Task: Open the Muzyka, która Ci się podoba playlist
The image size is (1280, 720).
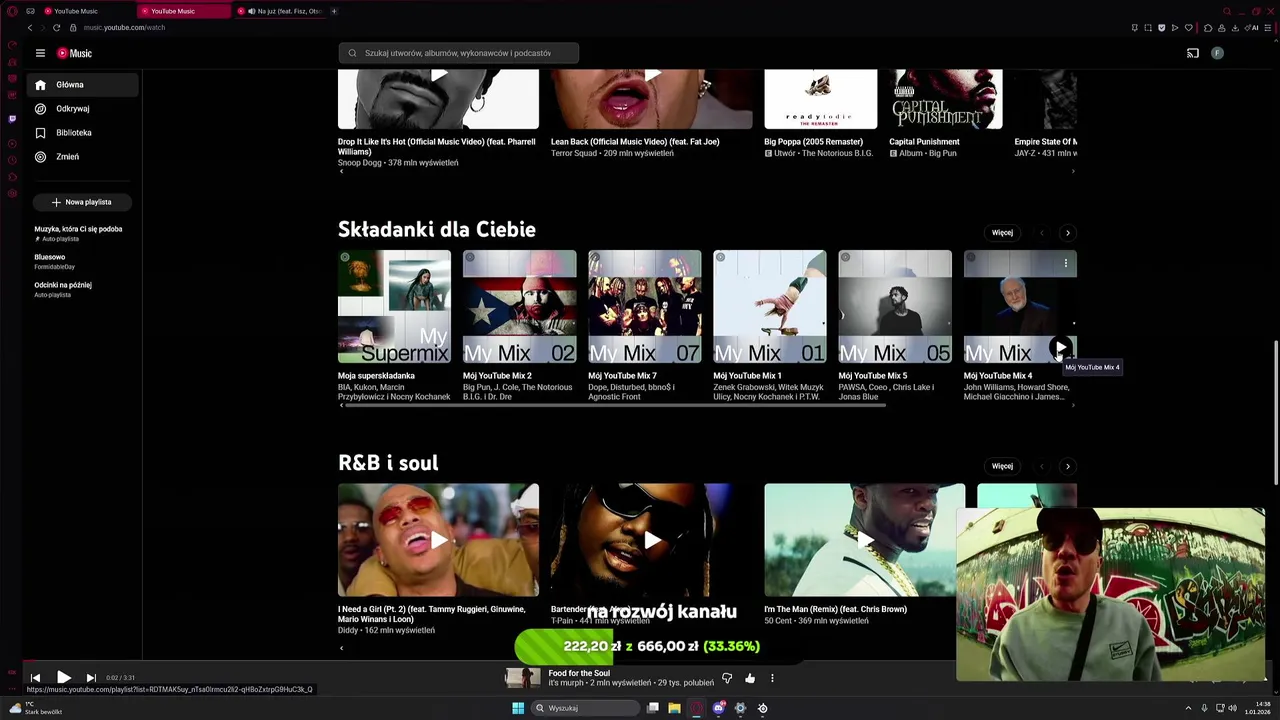Action: pos(78,233)
